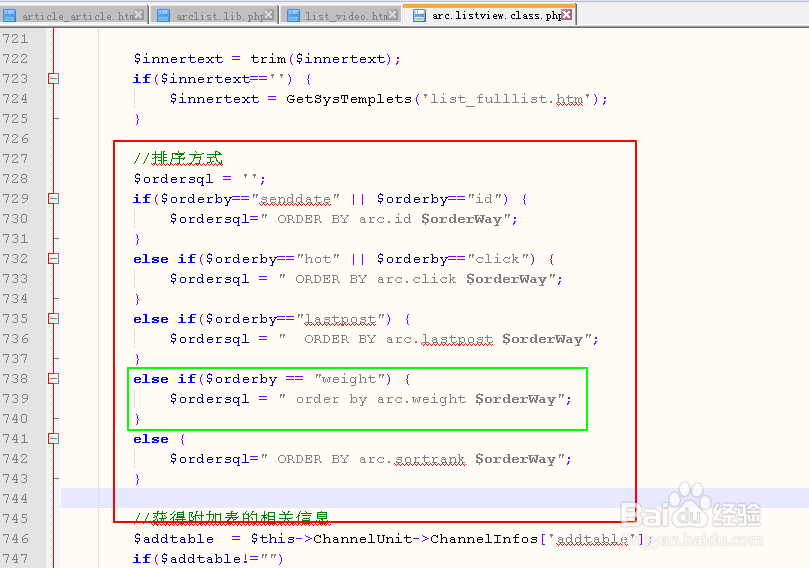Place cursor on GetSysTemplets function call

[349, 99]
